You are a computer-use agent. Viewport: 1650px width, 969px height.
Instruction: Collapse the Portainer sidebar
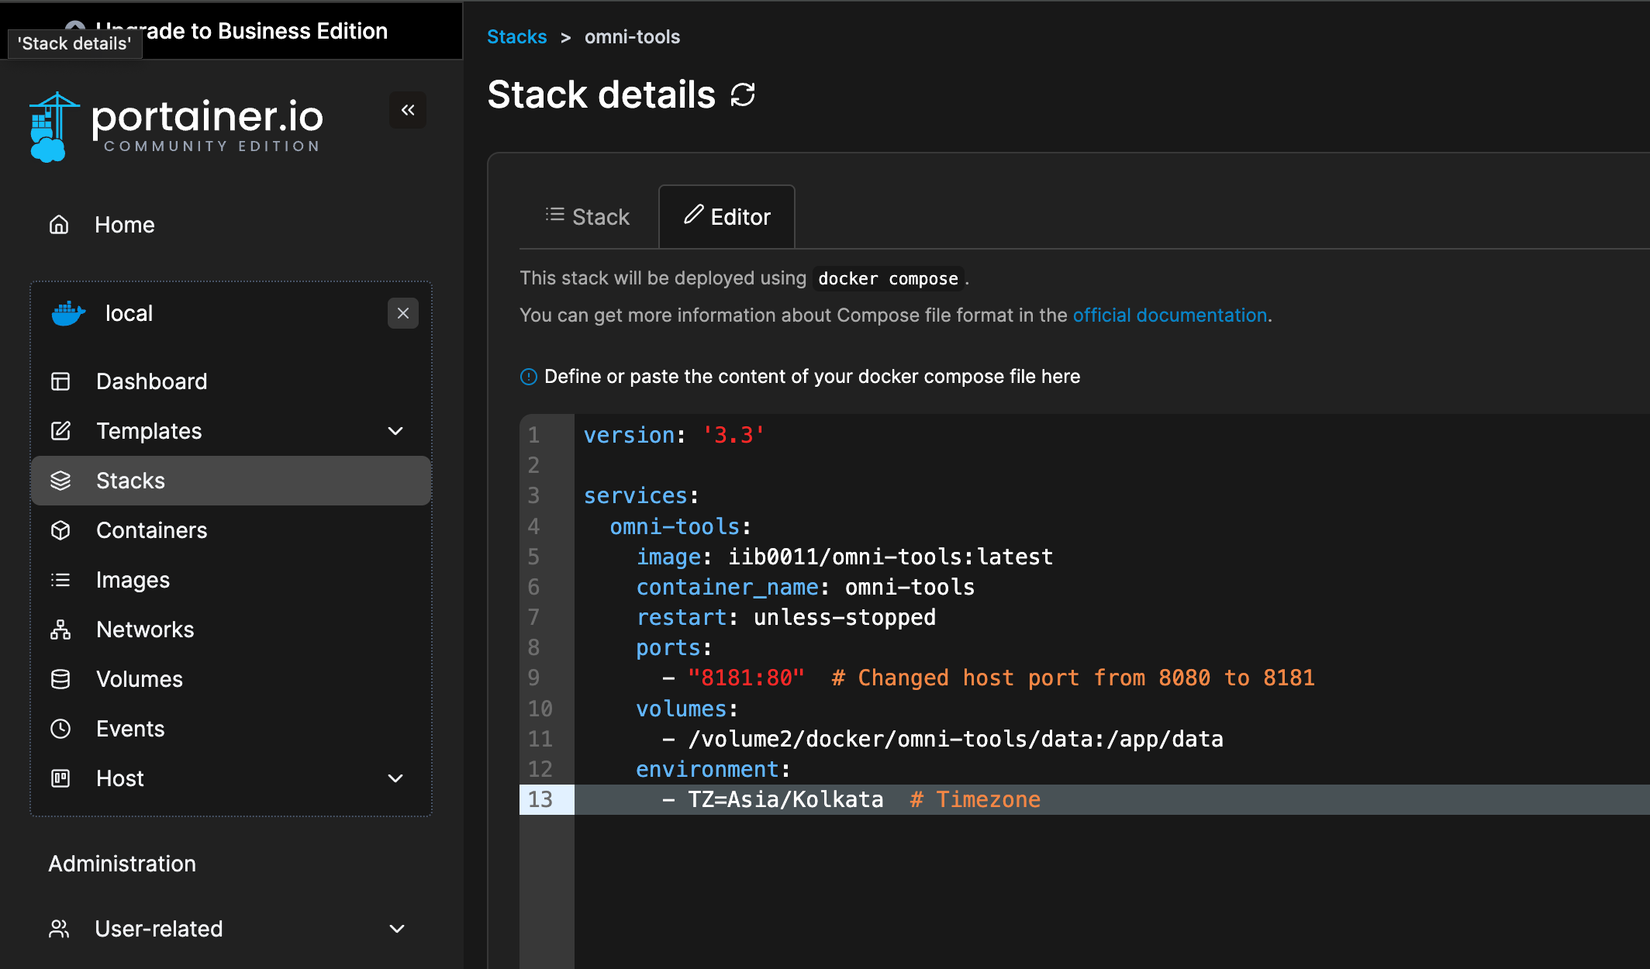point(408,110)
